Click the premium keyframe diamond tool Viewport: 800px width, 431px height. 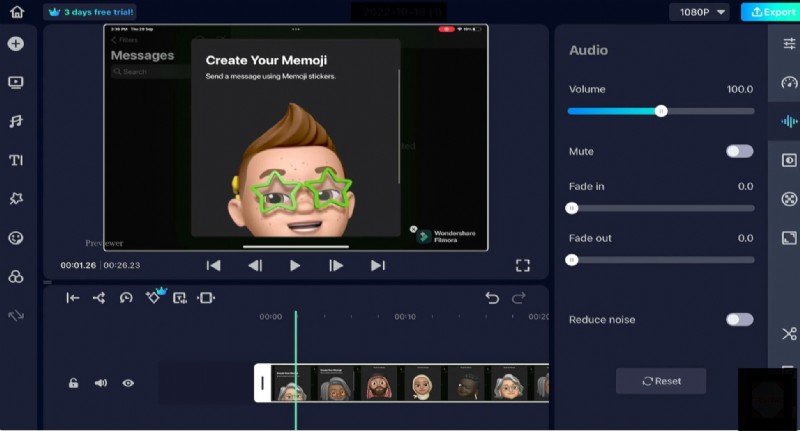[153, 297]
